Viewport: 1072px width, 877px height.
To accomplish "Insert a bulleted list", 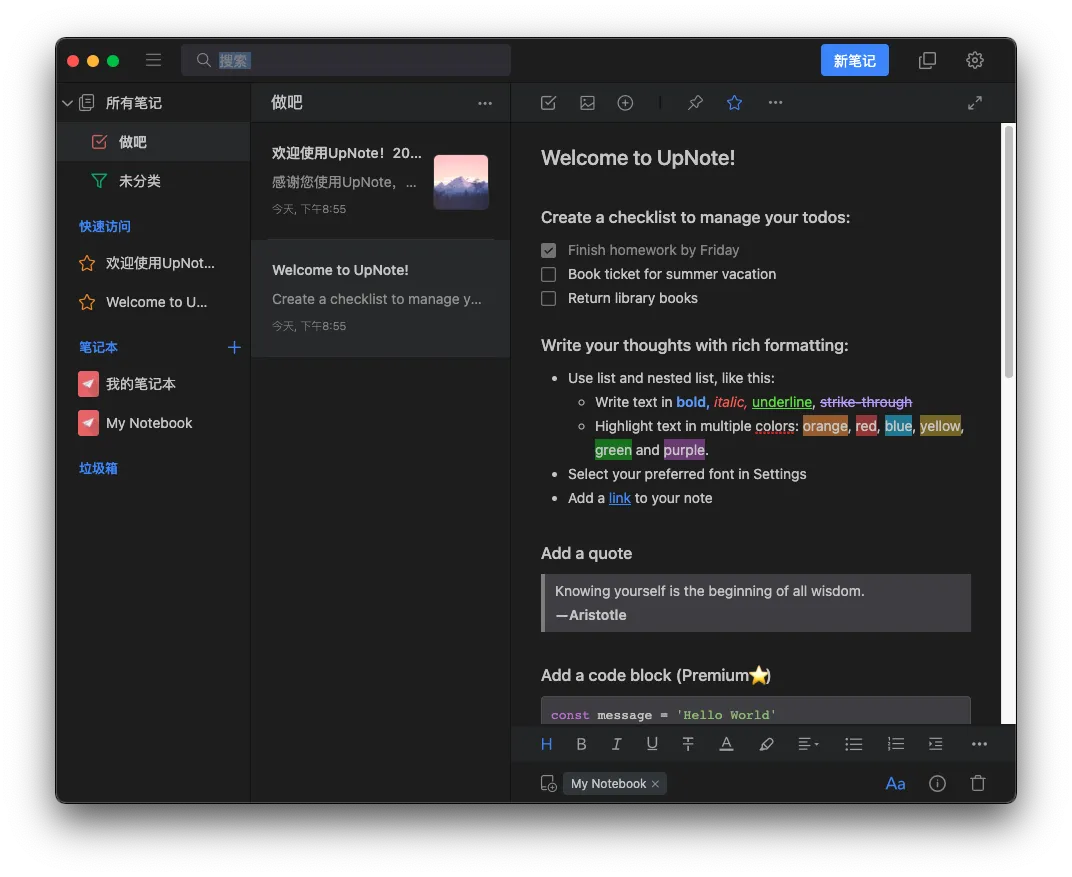I will [x=853, y=744].
